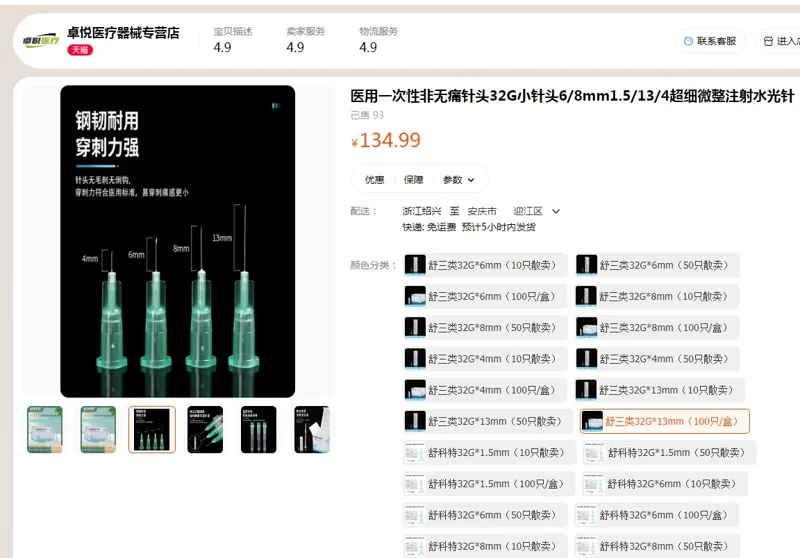The width and height of the screenshot is (800, 558).
Task: Pick 舒科特32G*8mm（50只散卖） variant
Action: [657, 546]
